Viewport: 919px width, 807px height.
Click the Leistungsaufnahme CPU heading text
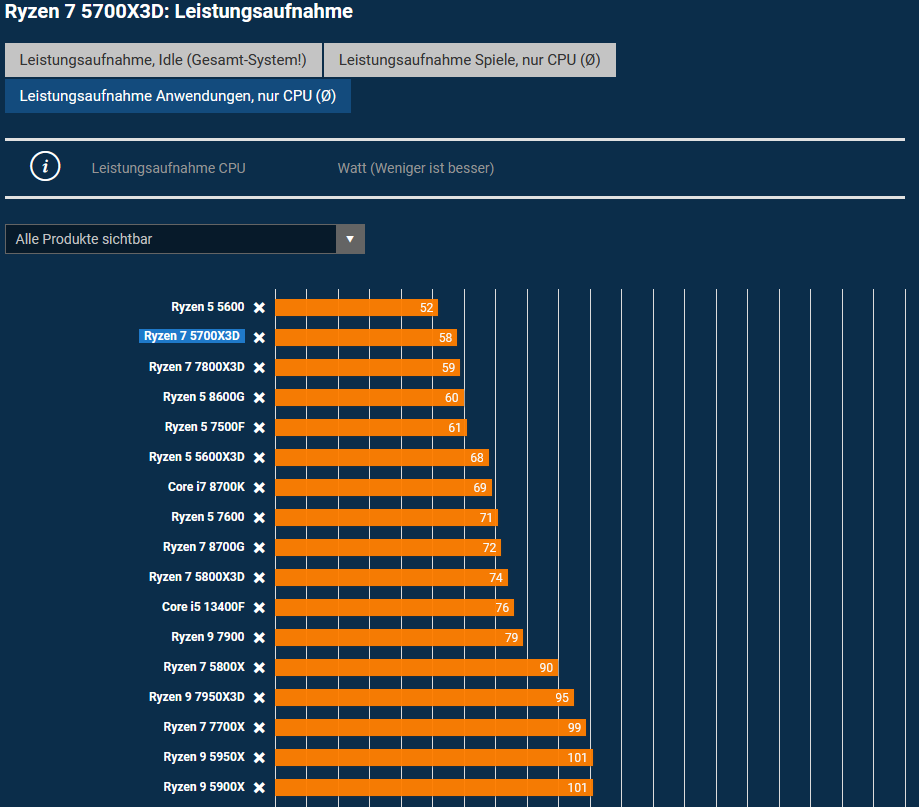click(x=169, y=168)
